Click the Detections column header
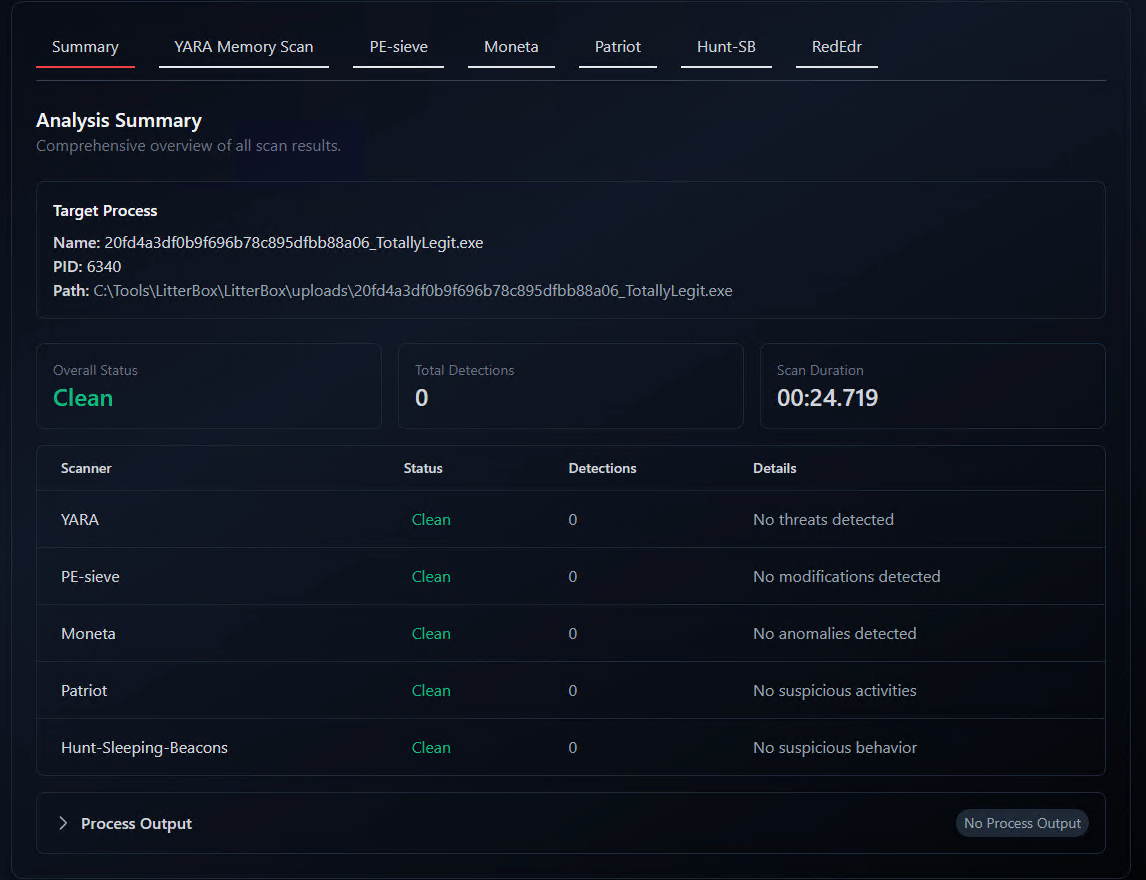The height and width of the screenshot is (880, 1146). [602, 468]
